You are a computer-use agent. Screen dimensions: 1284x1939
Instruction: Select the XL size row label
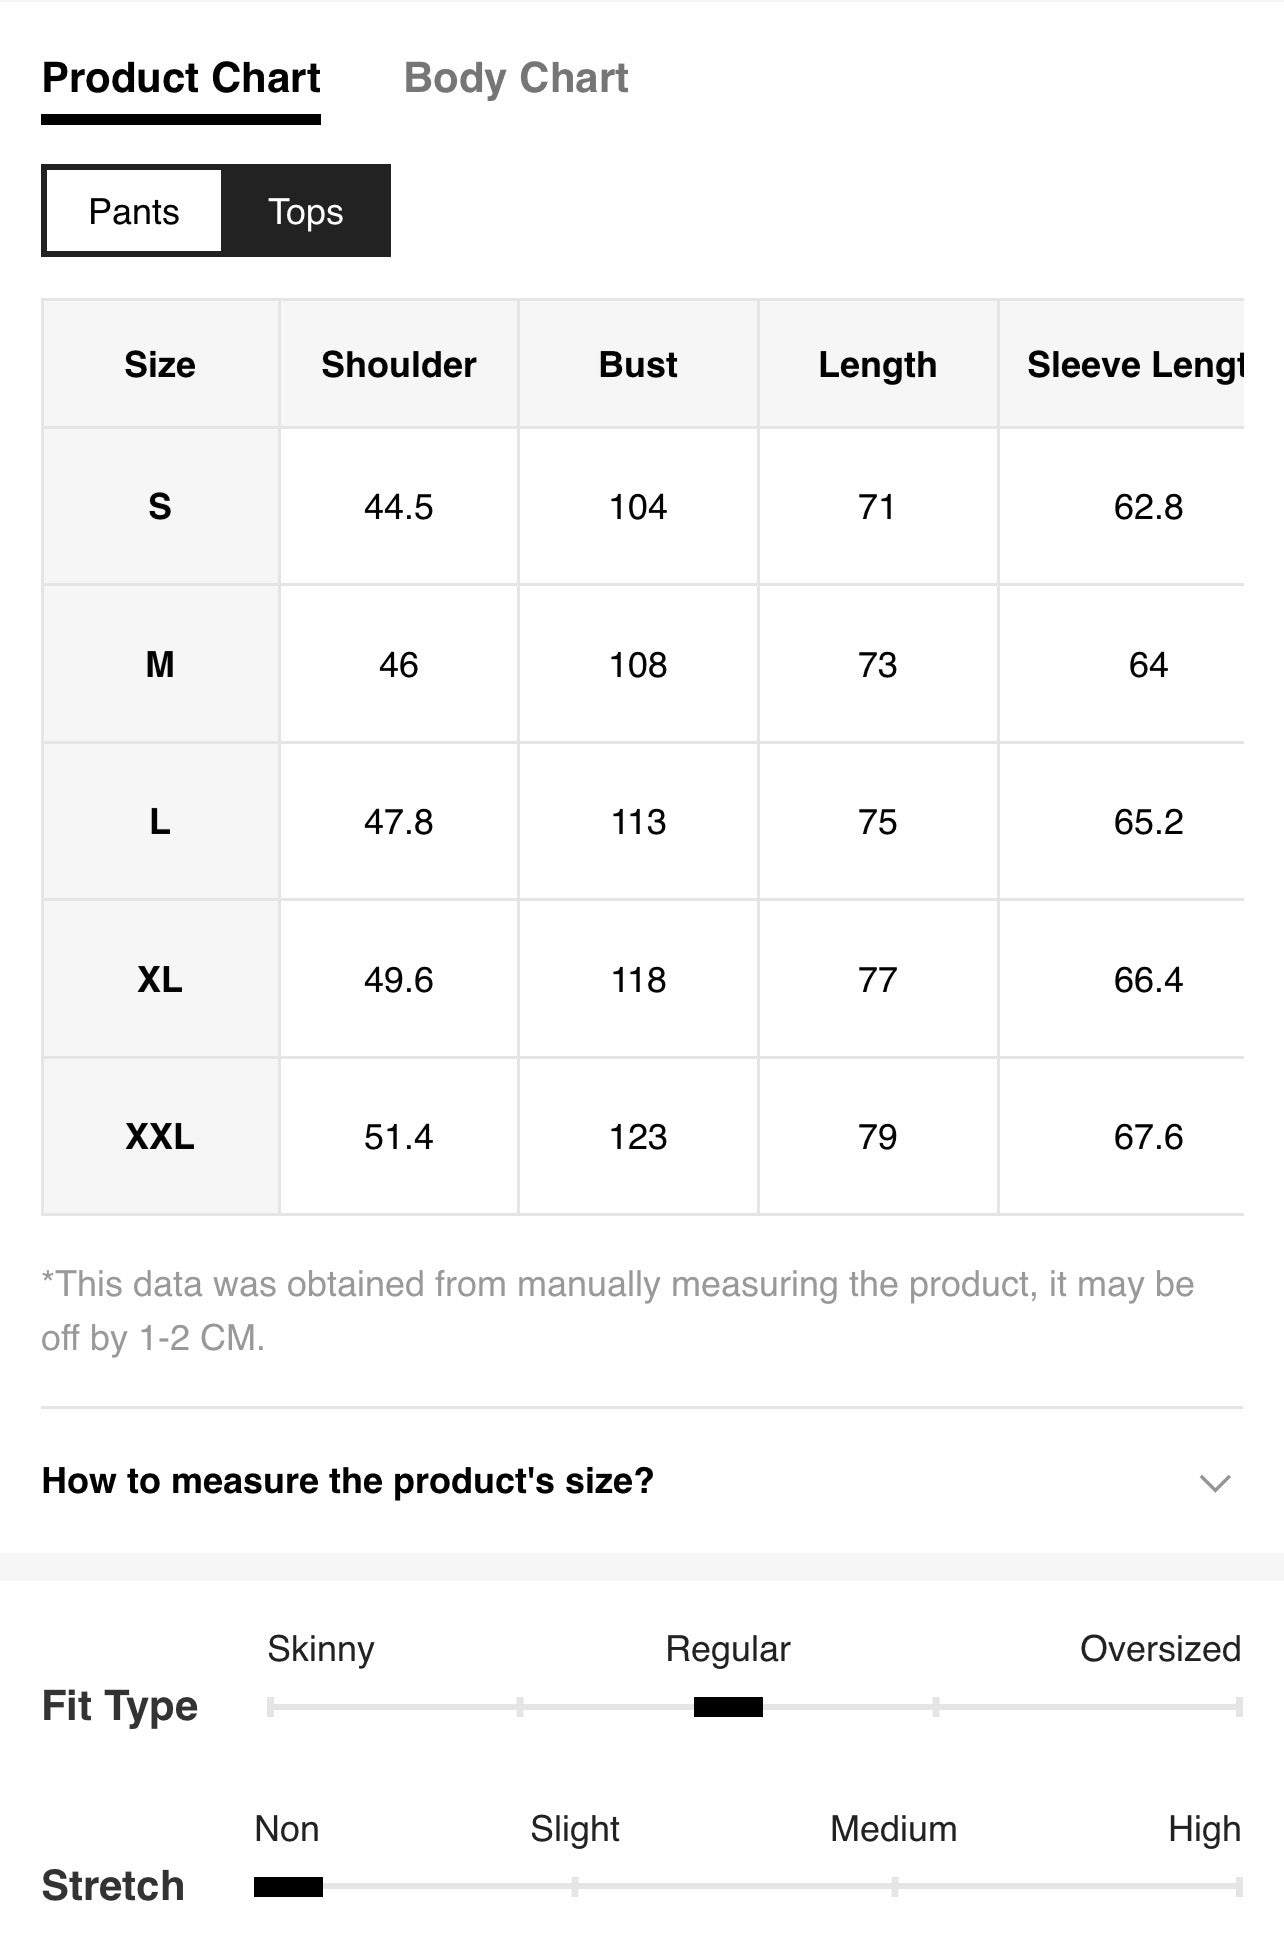(x=160, y=979)
